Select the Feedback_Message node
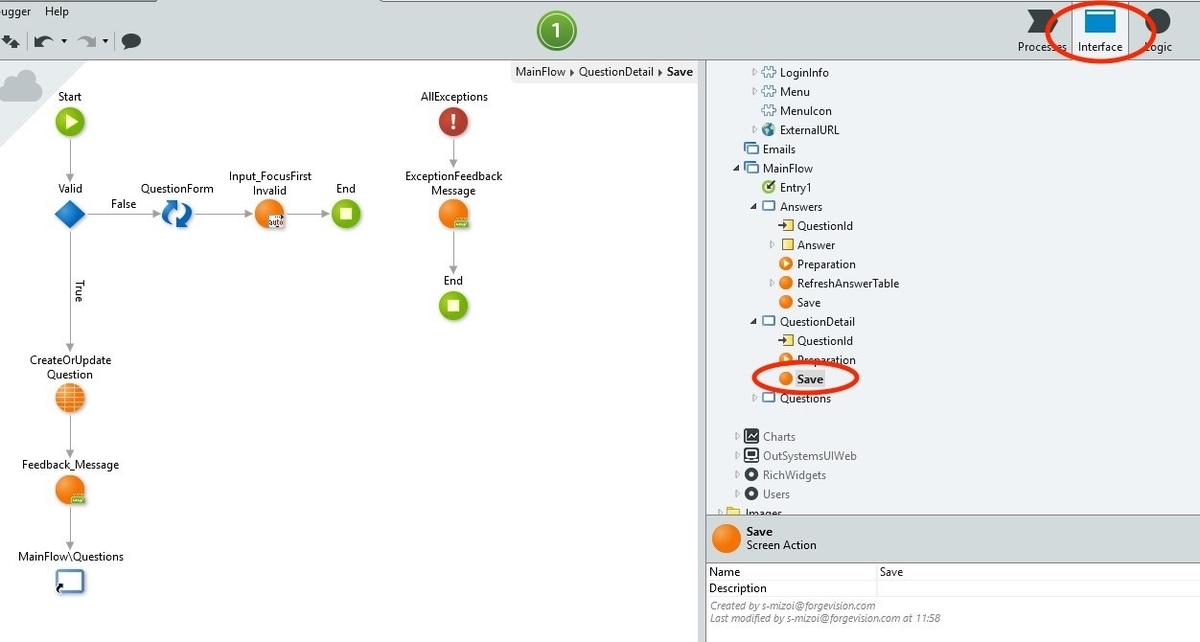This screenshot has height=642, width=1200. [x=70, y=489]
